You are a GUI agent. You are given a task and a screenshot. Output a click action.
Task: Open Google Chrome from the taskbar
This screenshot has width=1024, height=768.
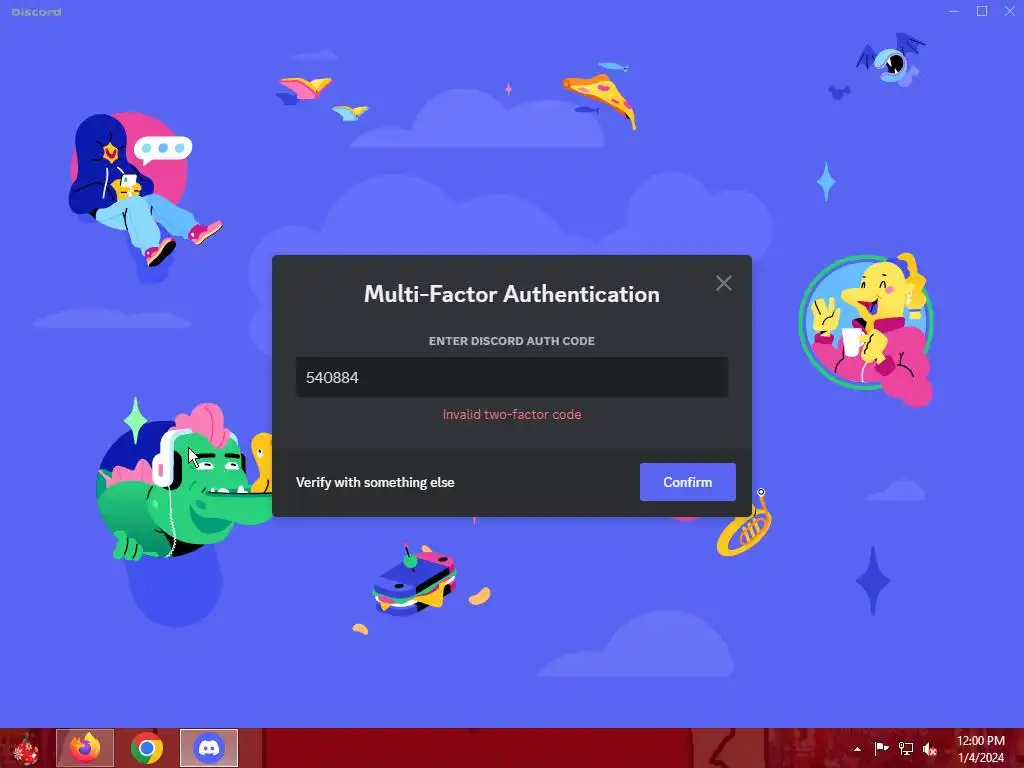(147, 748)
